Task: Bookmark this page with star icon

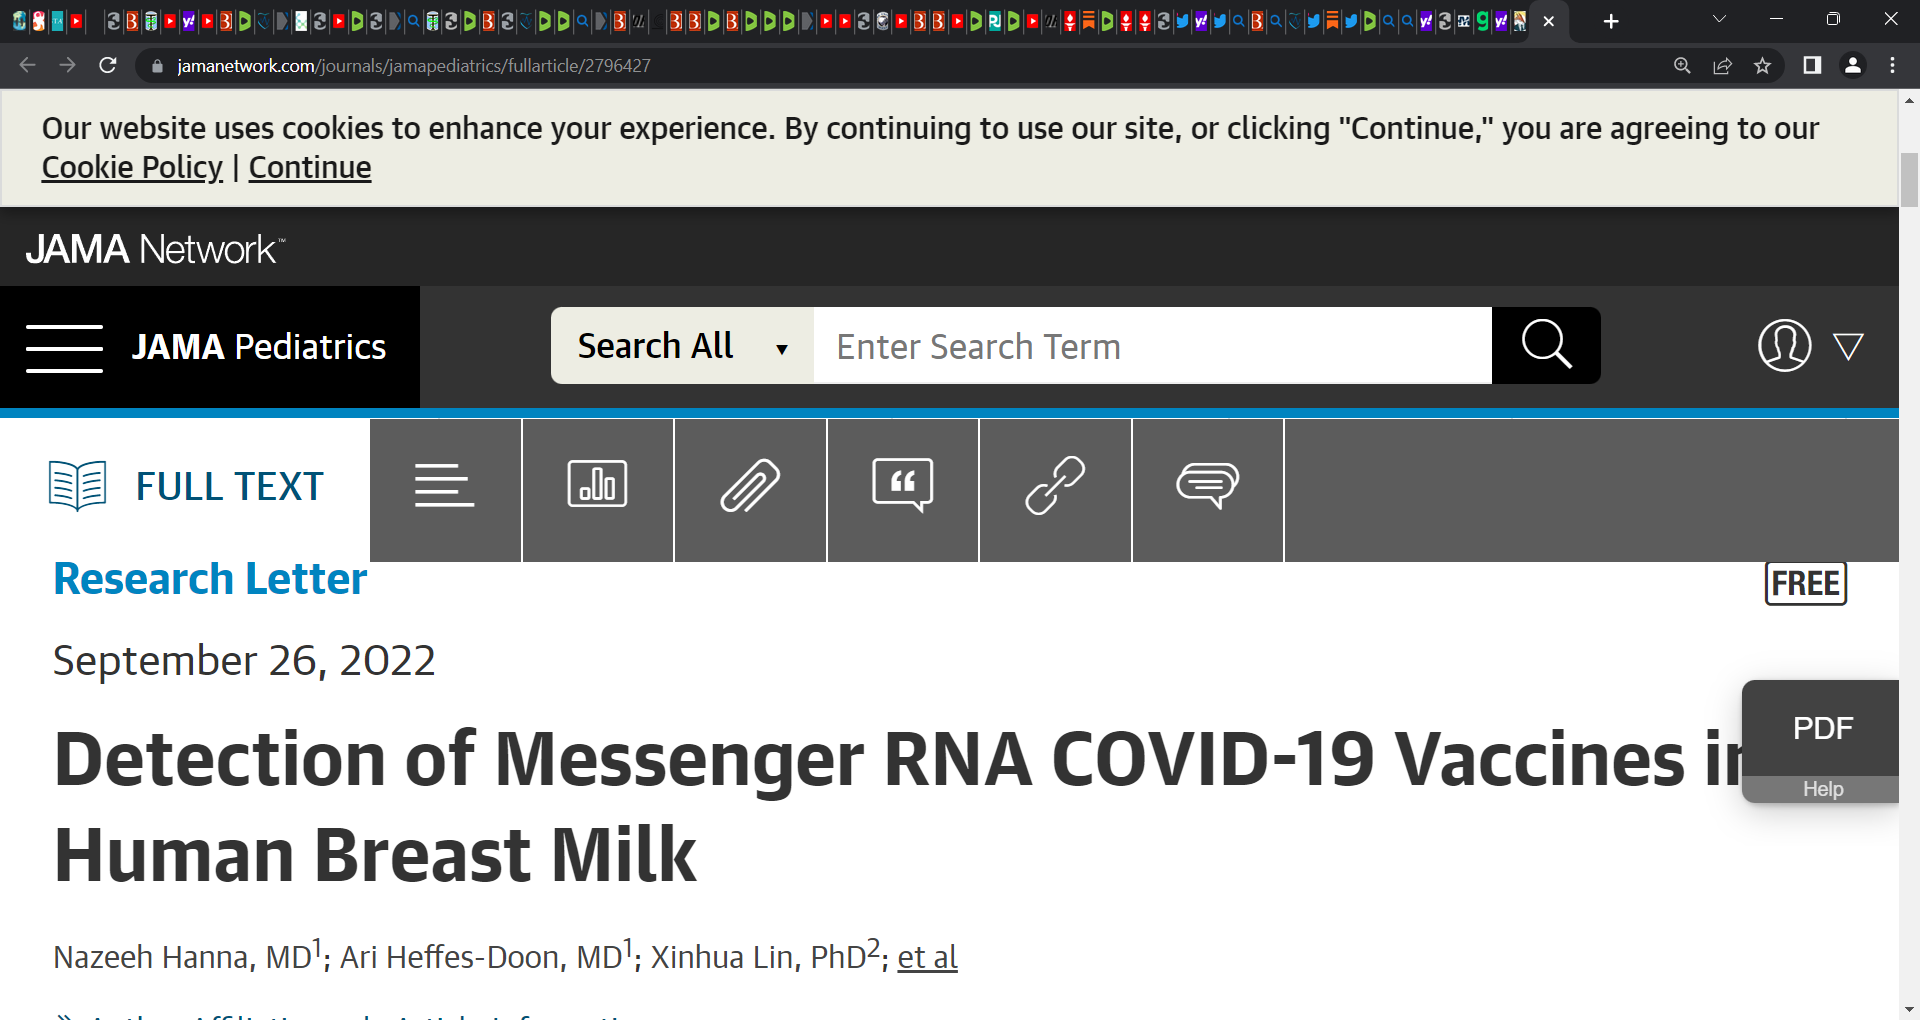Action: pyautogui.click(x=1762, y=66)
